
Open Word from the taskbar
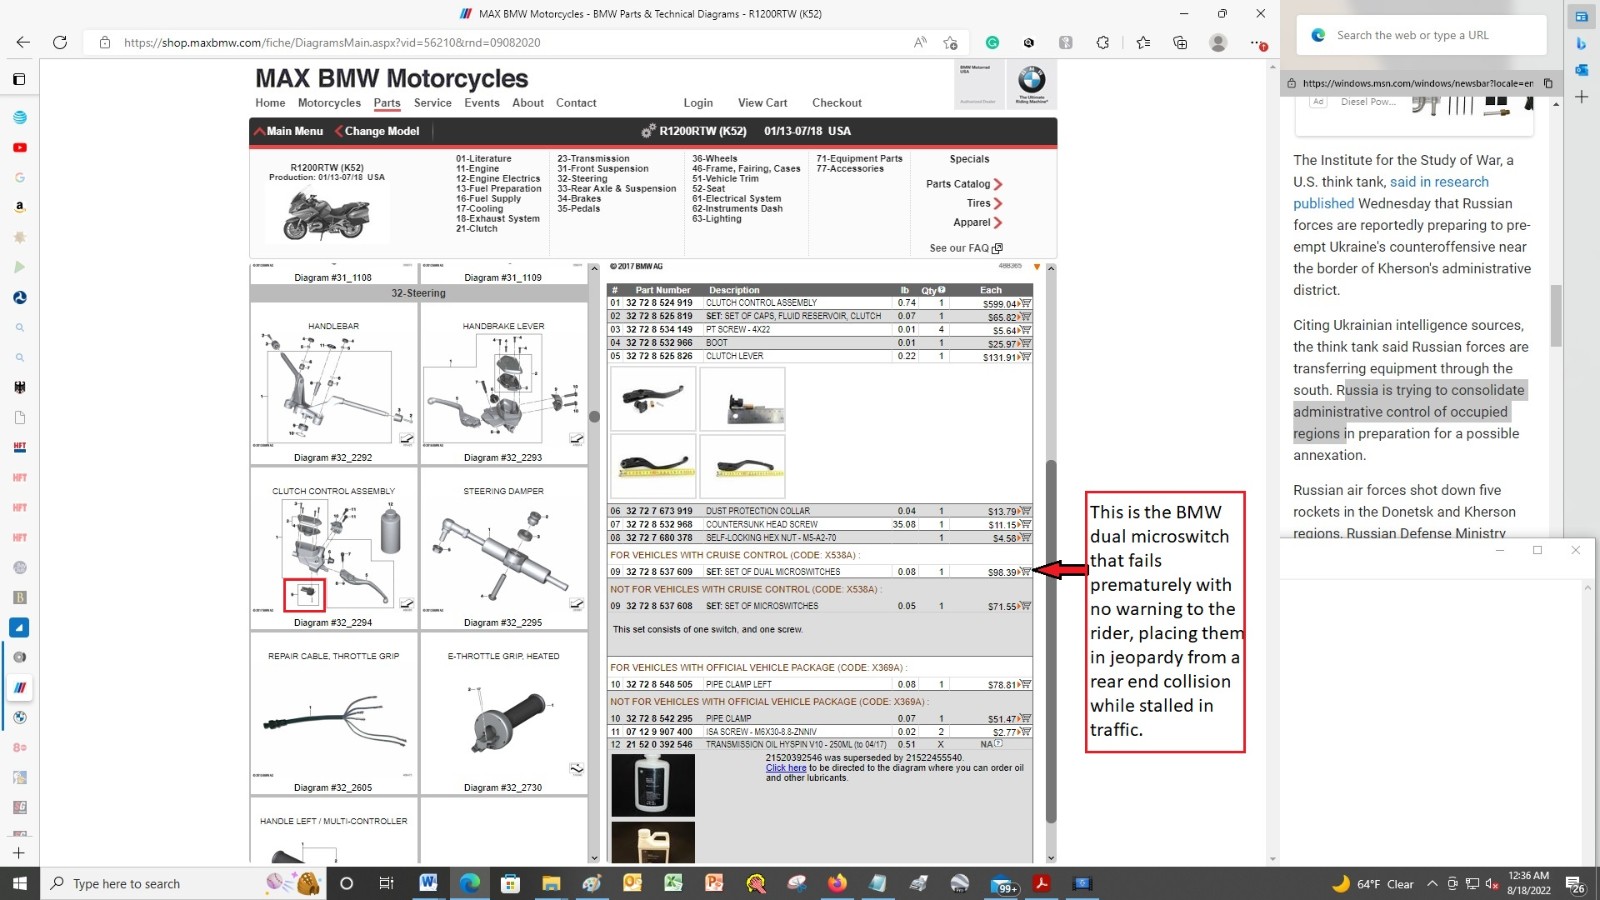click(429, 883)
